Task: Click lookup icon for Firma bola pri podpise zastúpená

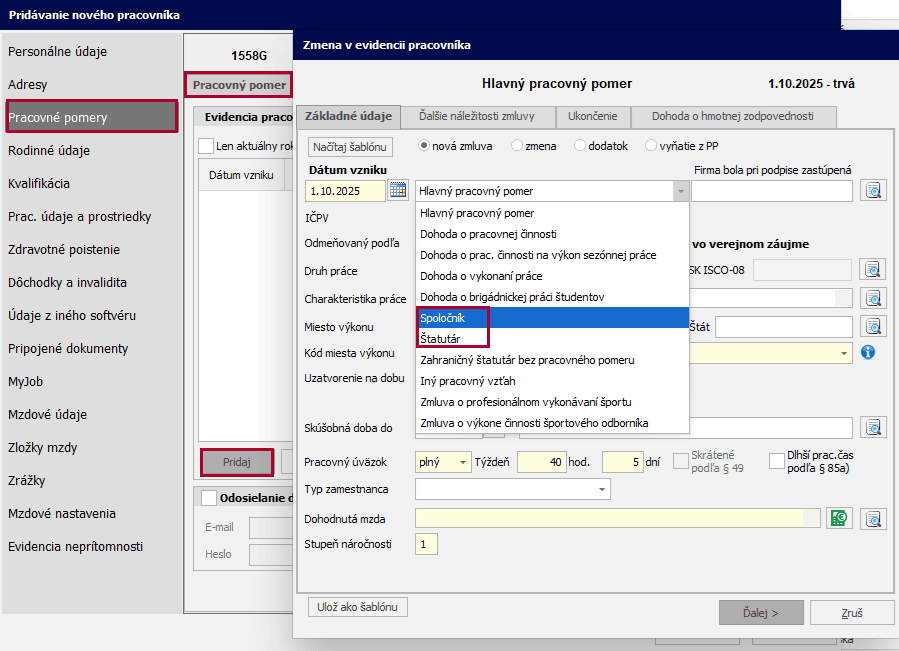Action: coord(874,191)
